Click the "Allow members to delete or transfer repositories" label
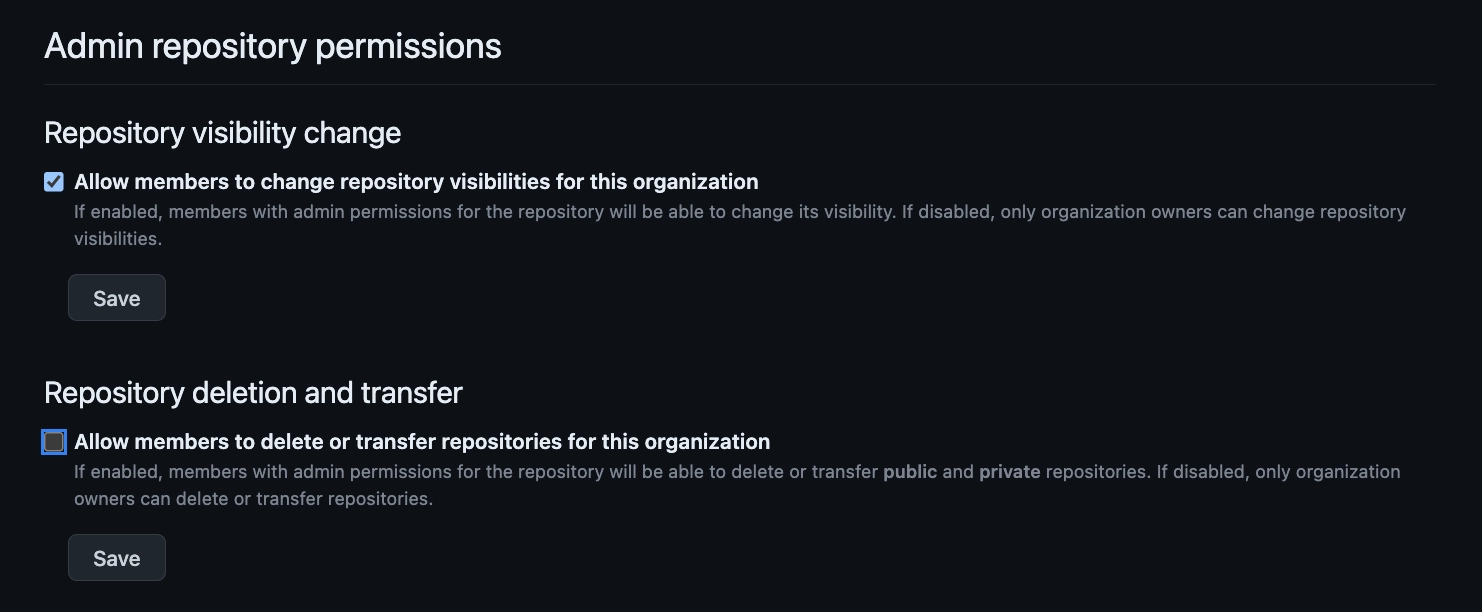Screen dimensions: 1482x612 click(x=421, y=442)
